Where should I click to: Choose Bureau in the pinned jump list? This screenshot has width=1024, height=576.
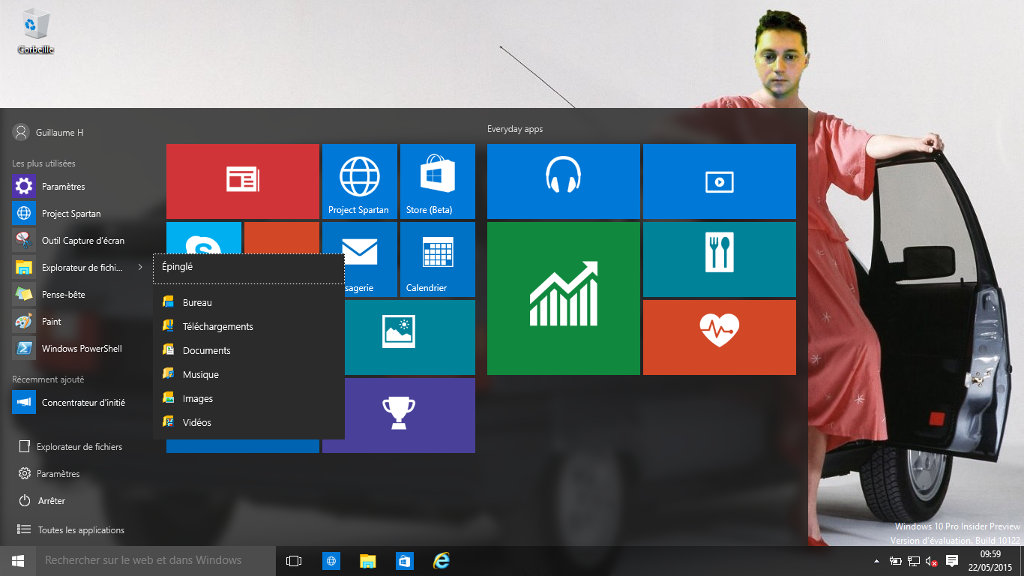(x=249, y=302)
